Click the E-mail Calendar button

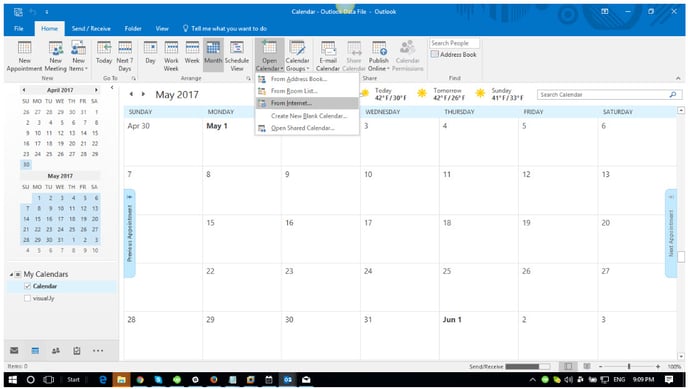pos(328,56)
